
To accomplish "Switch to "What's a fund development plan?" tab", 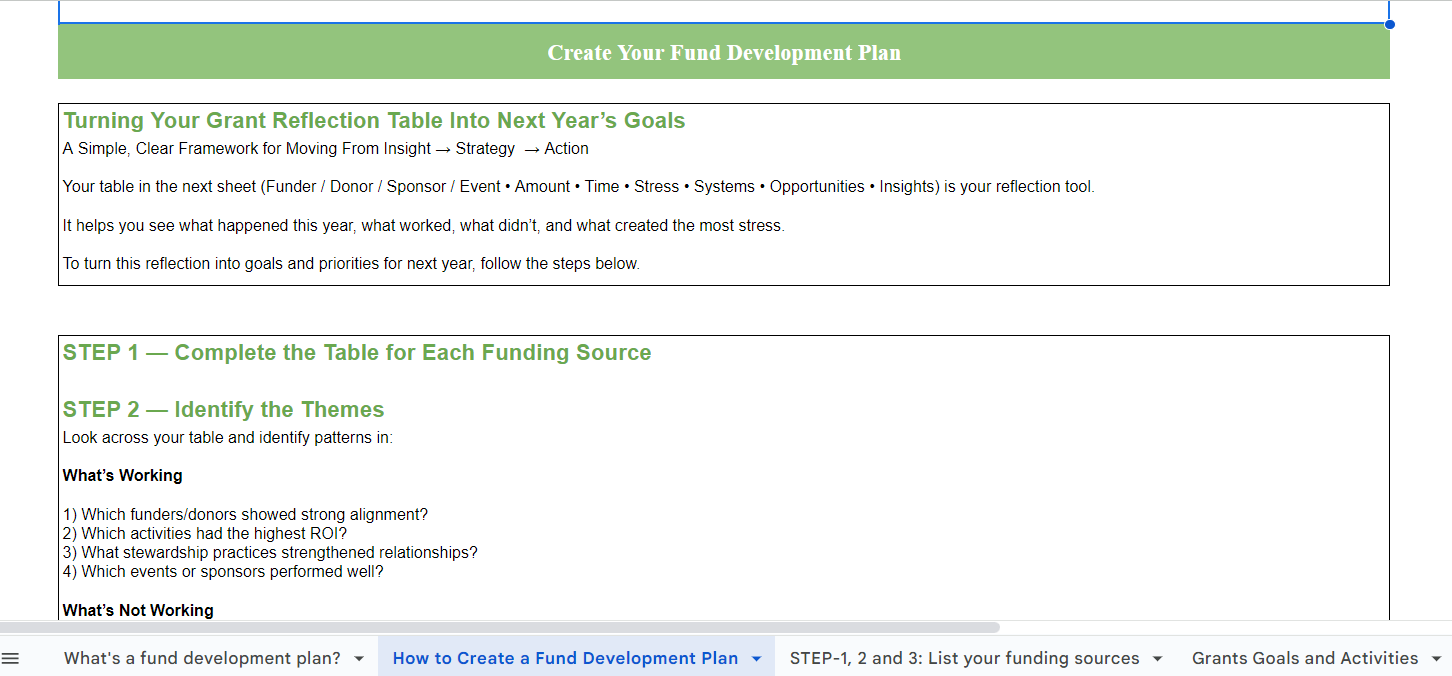I will coord(202,658).
